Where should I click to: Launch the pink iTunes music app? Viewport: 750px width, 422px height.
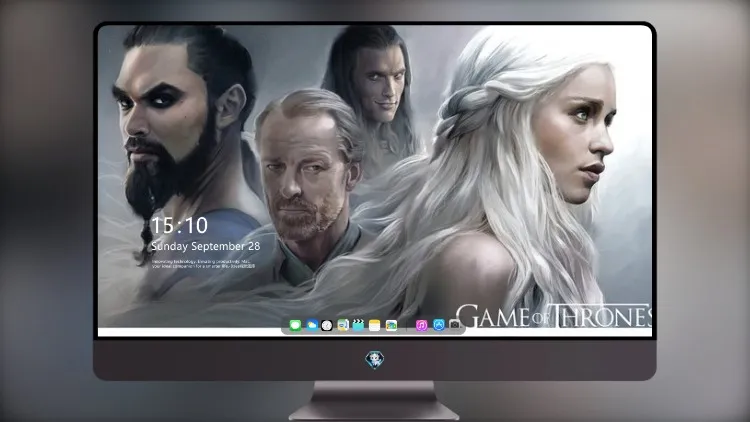(x=421, y=325)
